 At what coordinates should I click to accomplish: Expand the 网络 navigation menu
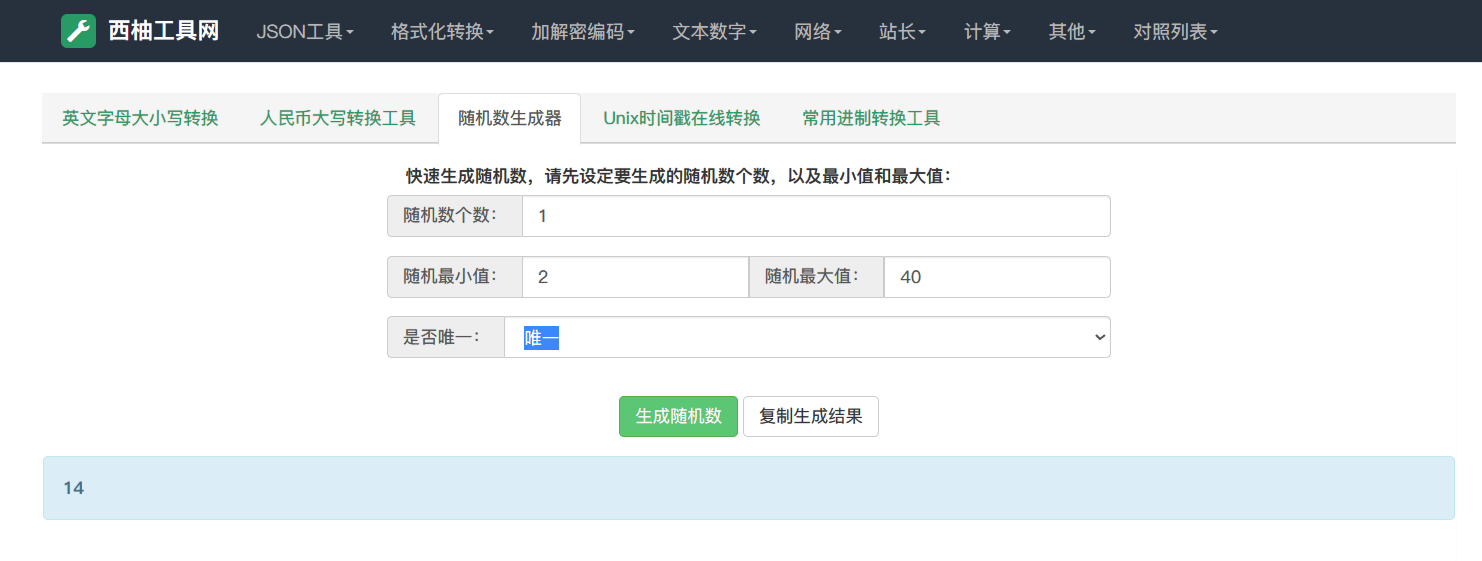(x=818, y=32)
